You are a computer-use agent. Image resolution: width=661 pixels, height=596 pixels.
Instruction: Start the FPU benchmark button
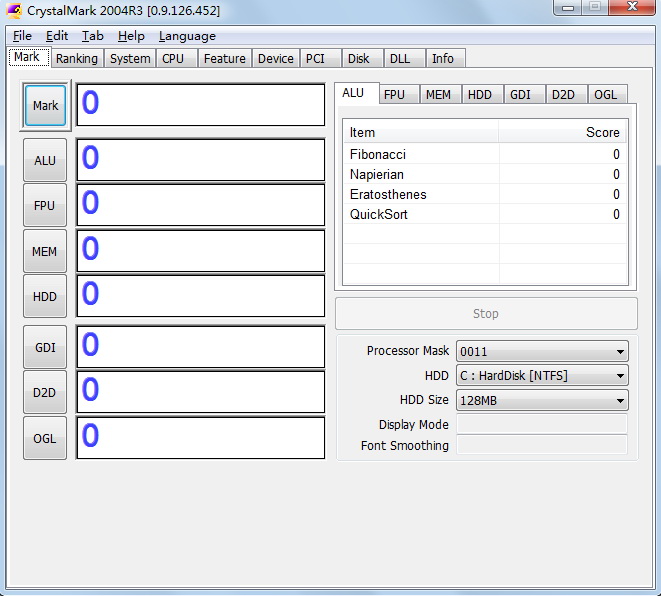[45, 205]
